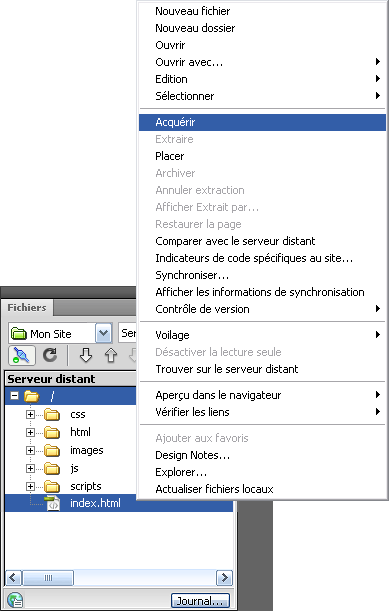Click the connect to remote server icon
This screenshot has width=389, height=611.
click(22, 355)
